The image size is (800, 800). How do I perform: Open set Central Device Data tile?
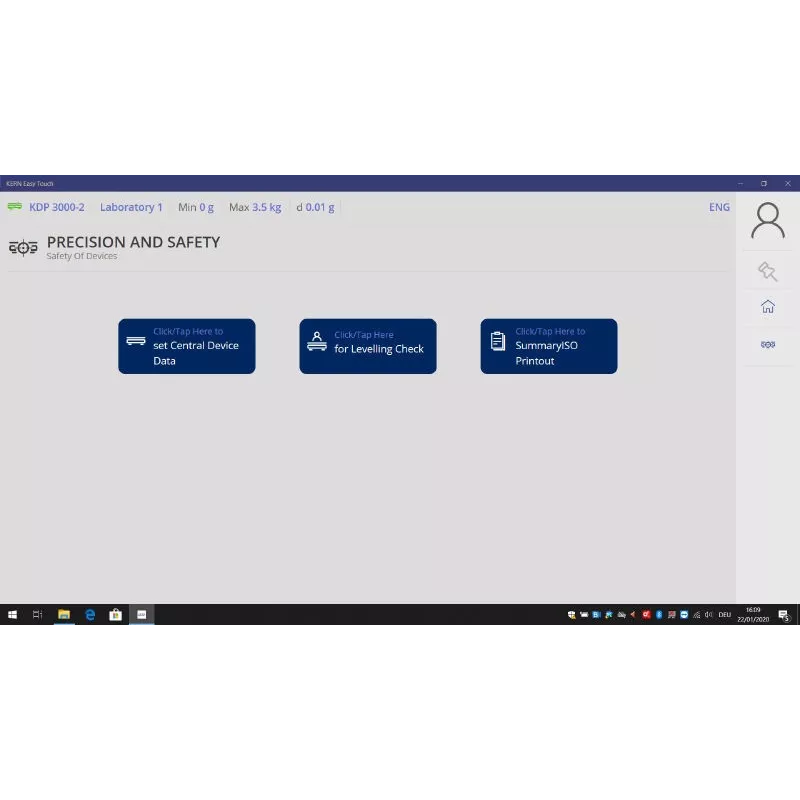point(187,346)
